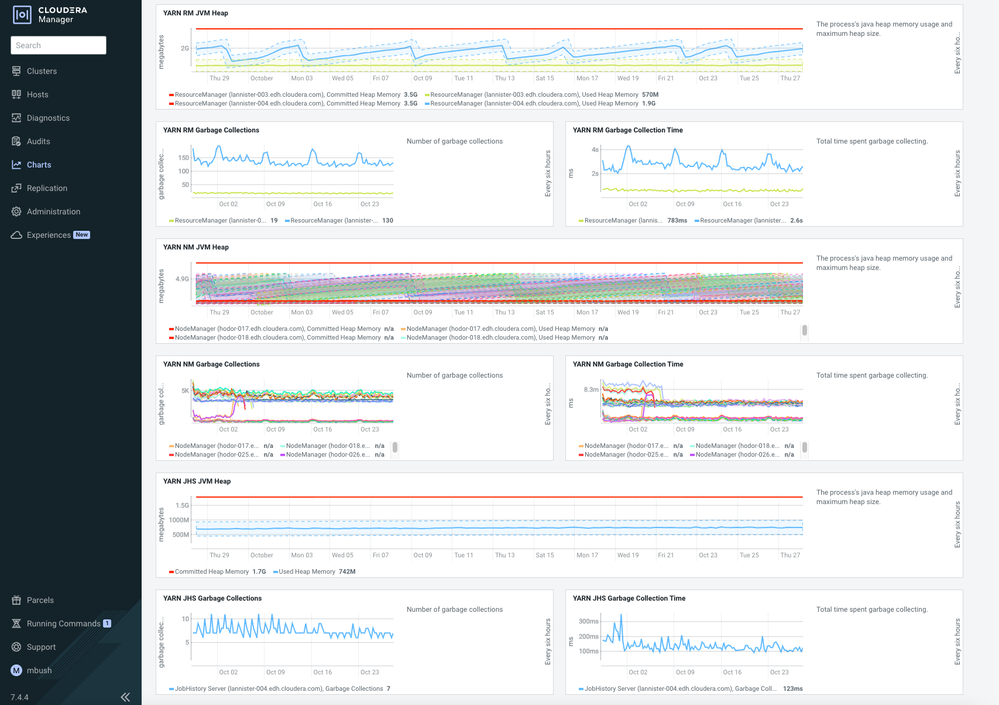
Task: Open the Administration menu
Action: tap(54, 211)
